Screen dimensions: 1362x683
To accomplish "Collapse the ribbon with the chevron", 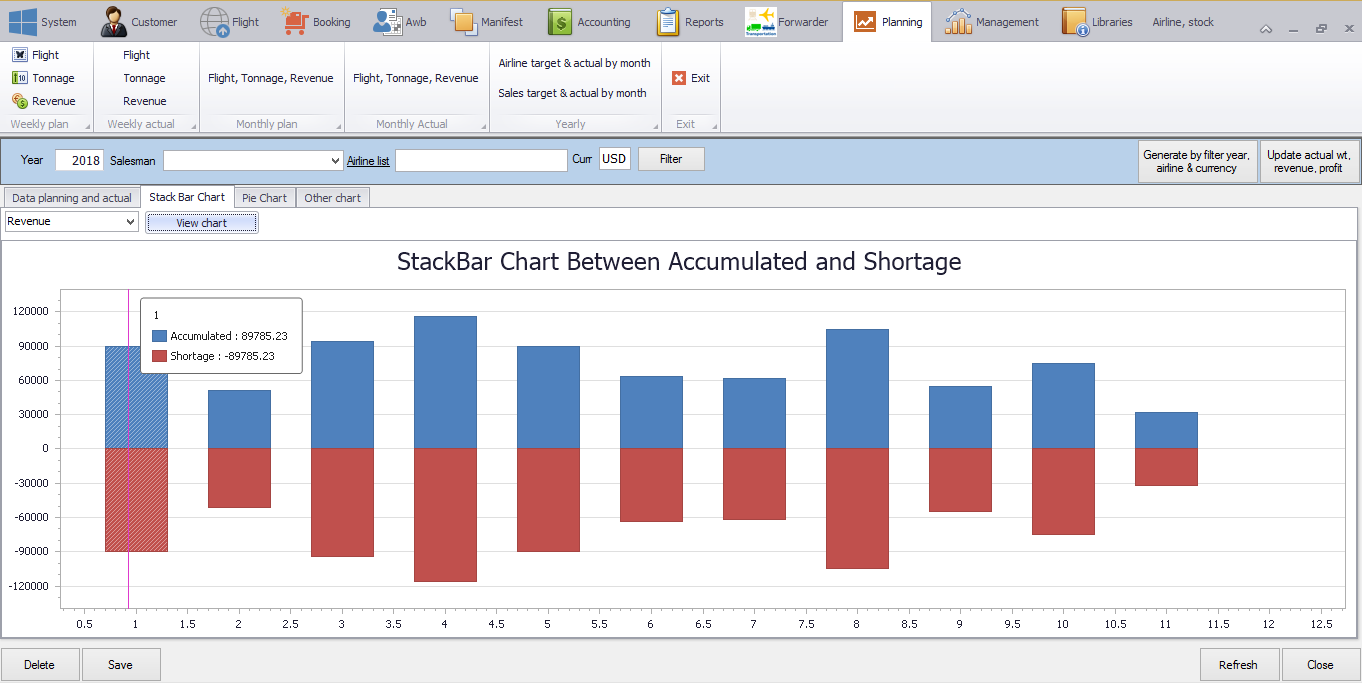I will click(1266, 29).
